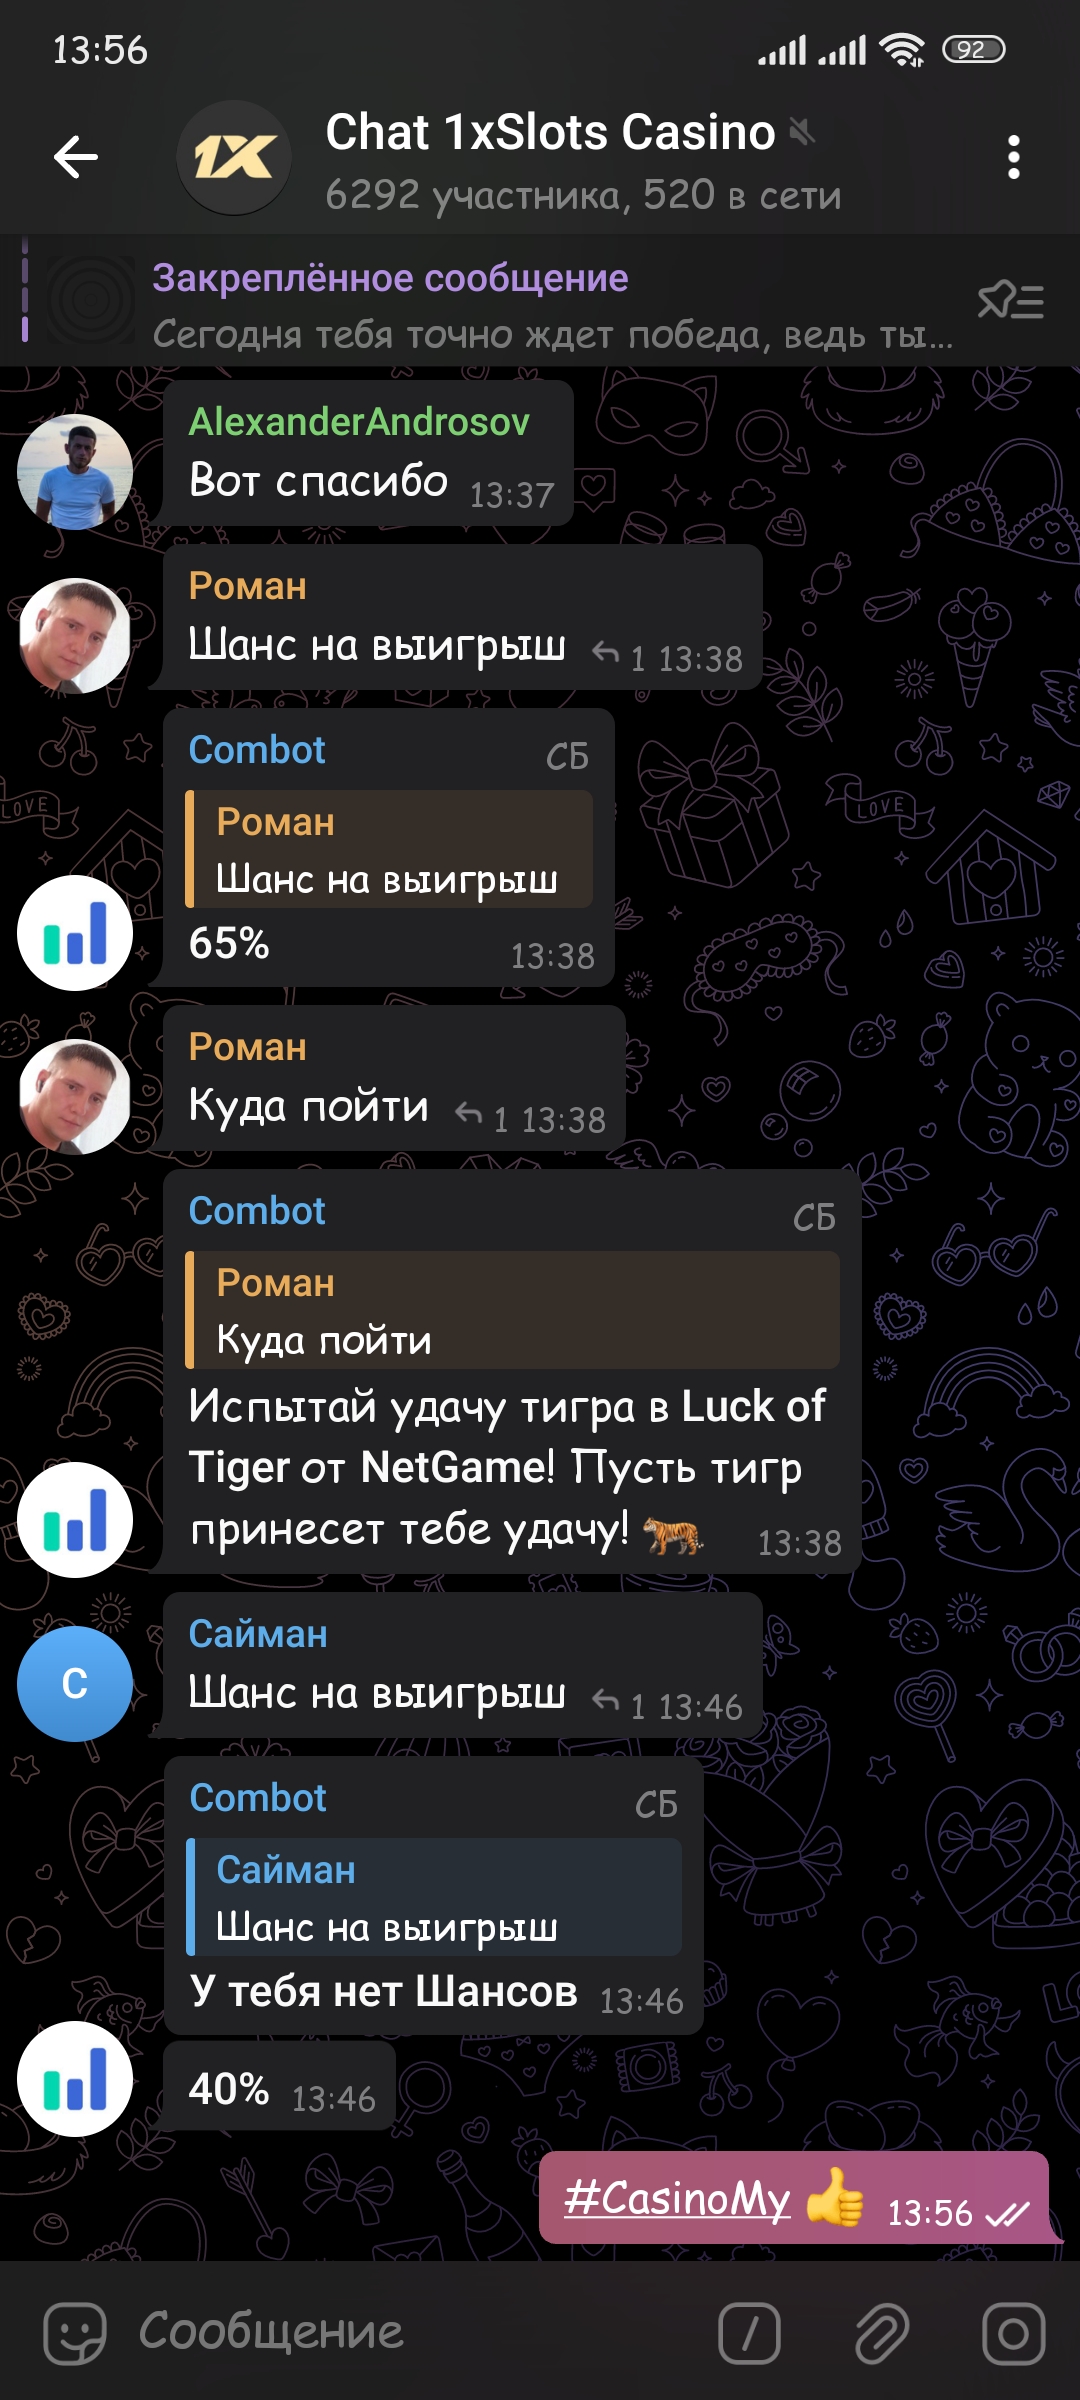1080x2400 pixels.
Task: Open the emoji sticker picker
Action: [x=75, y=2333]
